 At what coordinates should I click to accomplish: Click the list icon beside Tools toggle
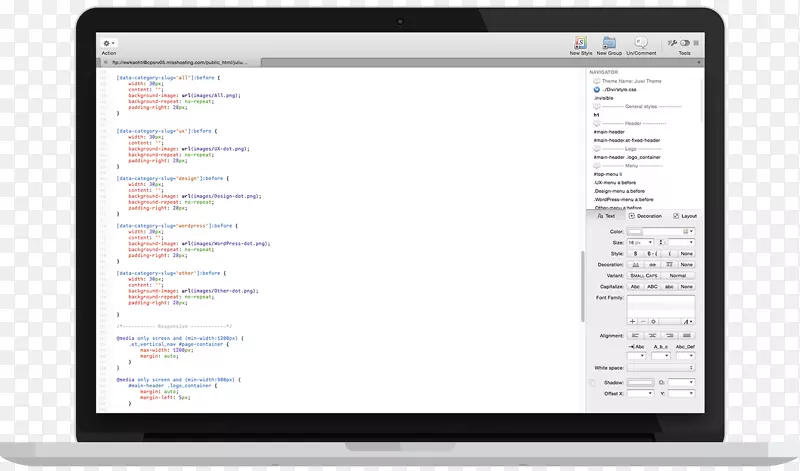[697, 43]
